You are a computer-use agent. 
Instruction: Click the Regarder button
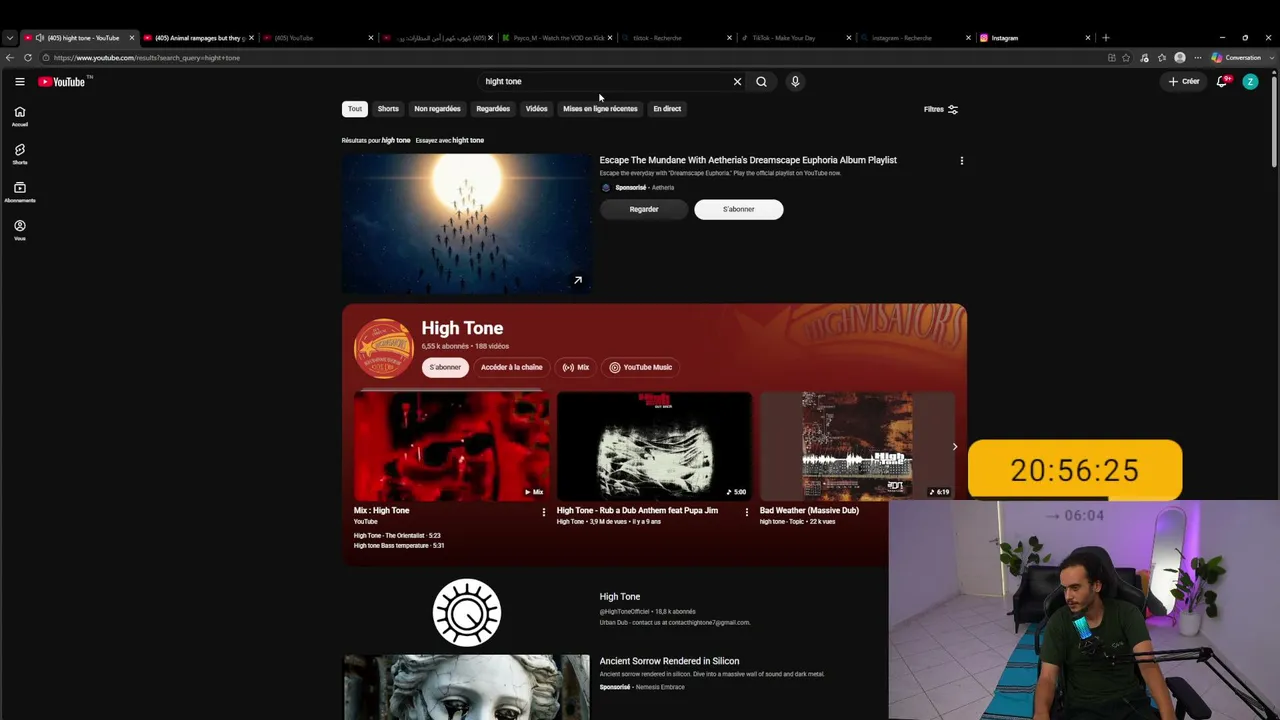click(644, 209)
